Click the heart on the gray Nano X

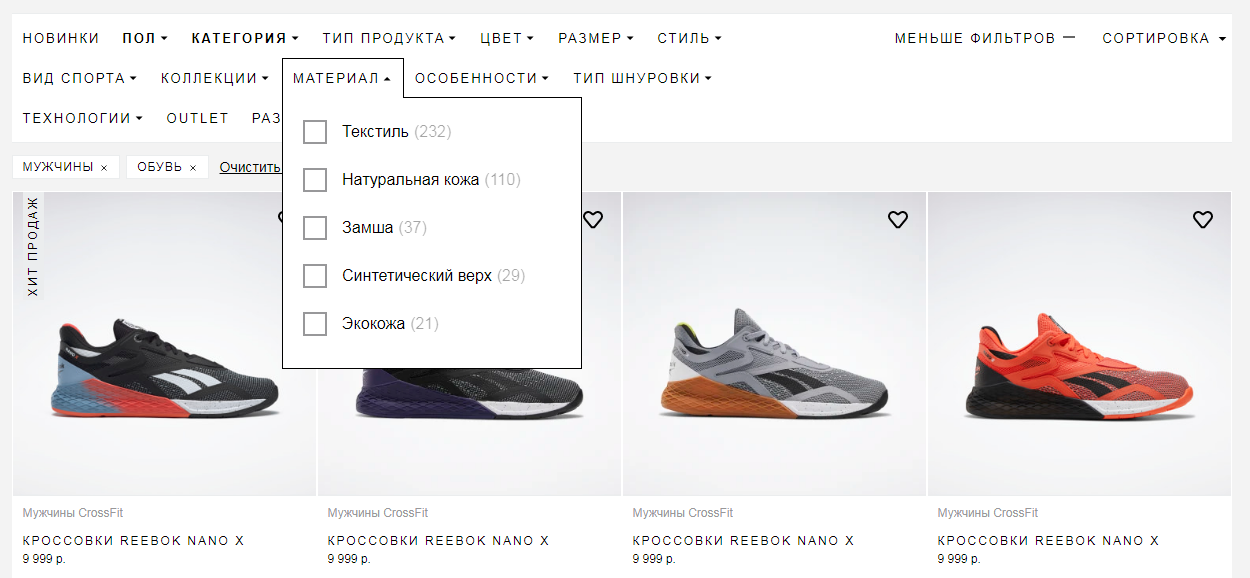coord(898,220)
